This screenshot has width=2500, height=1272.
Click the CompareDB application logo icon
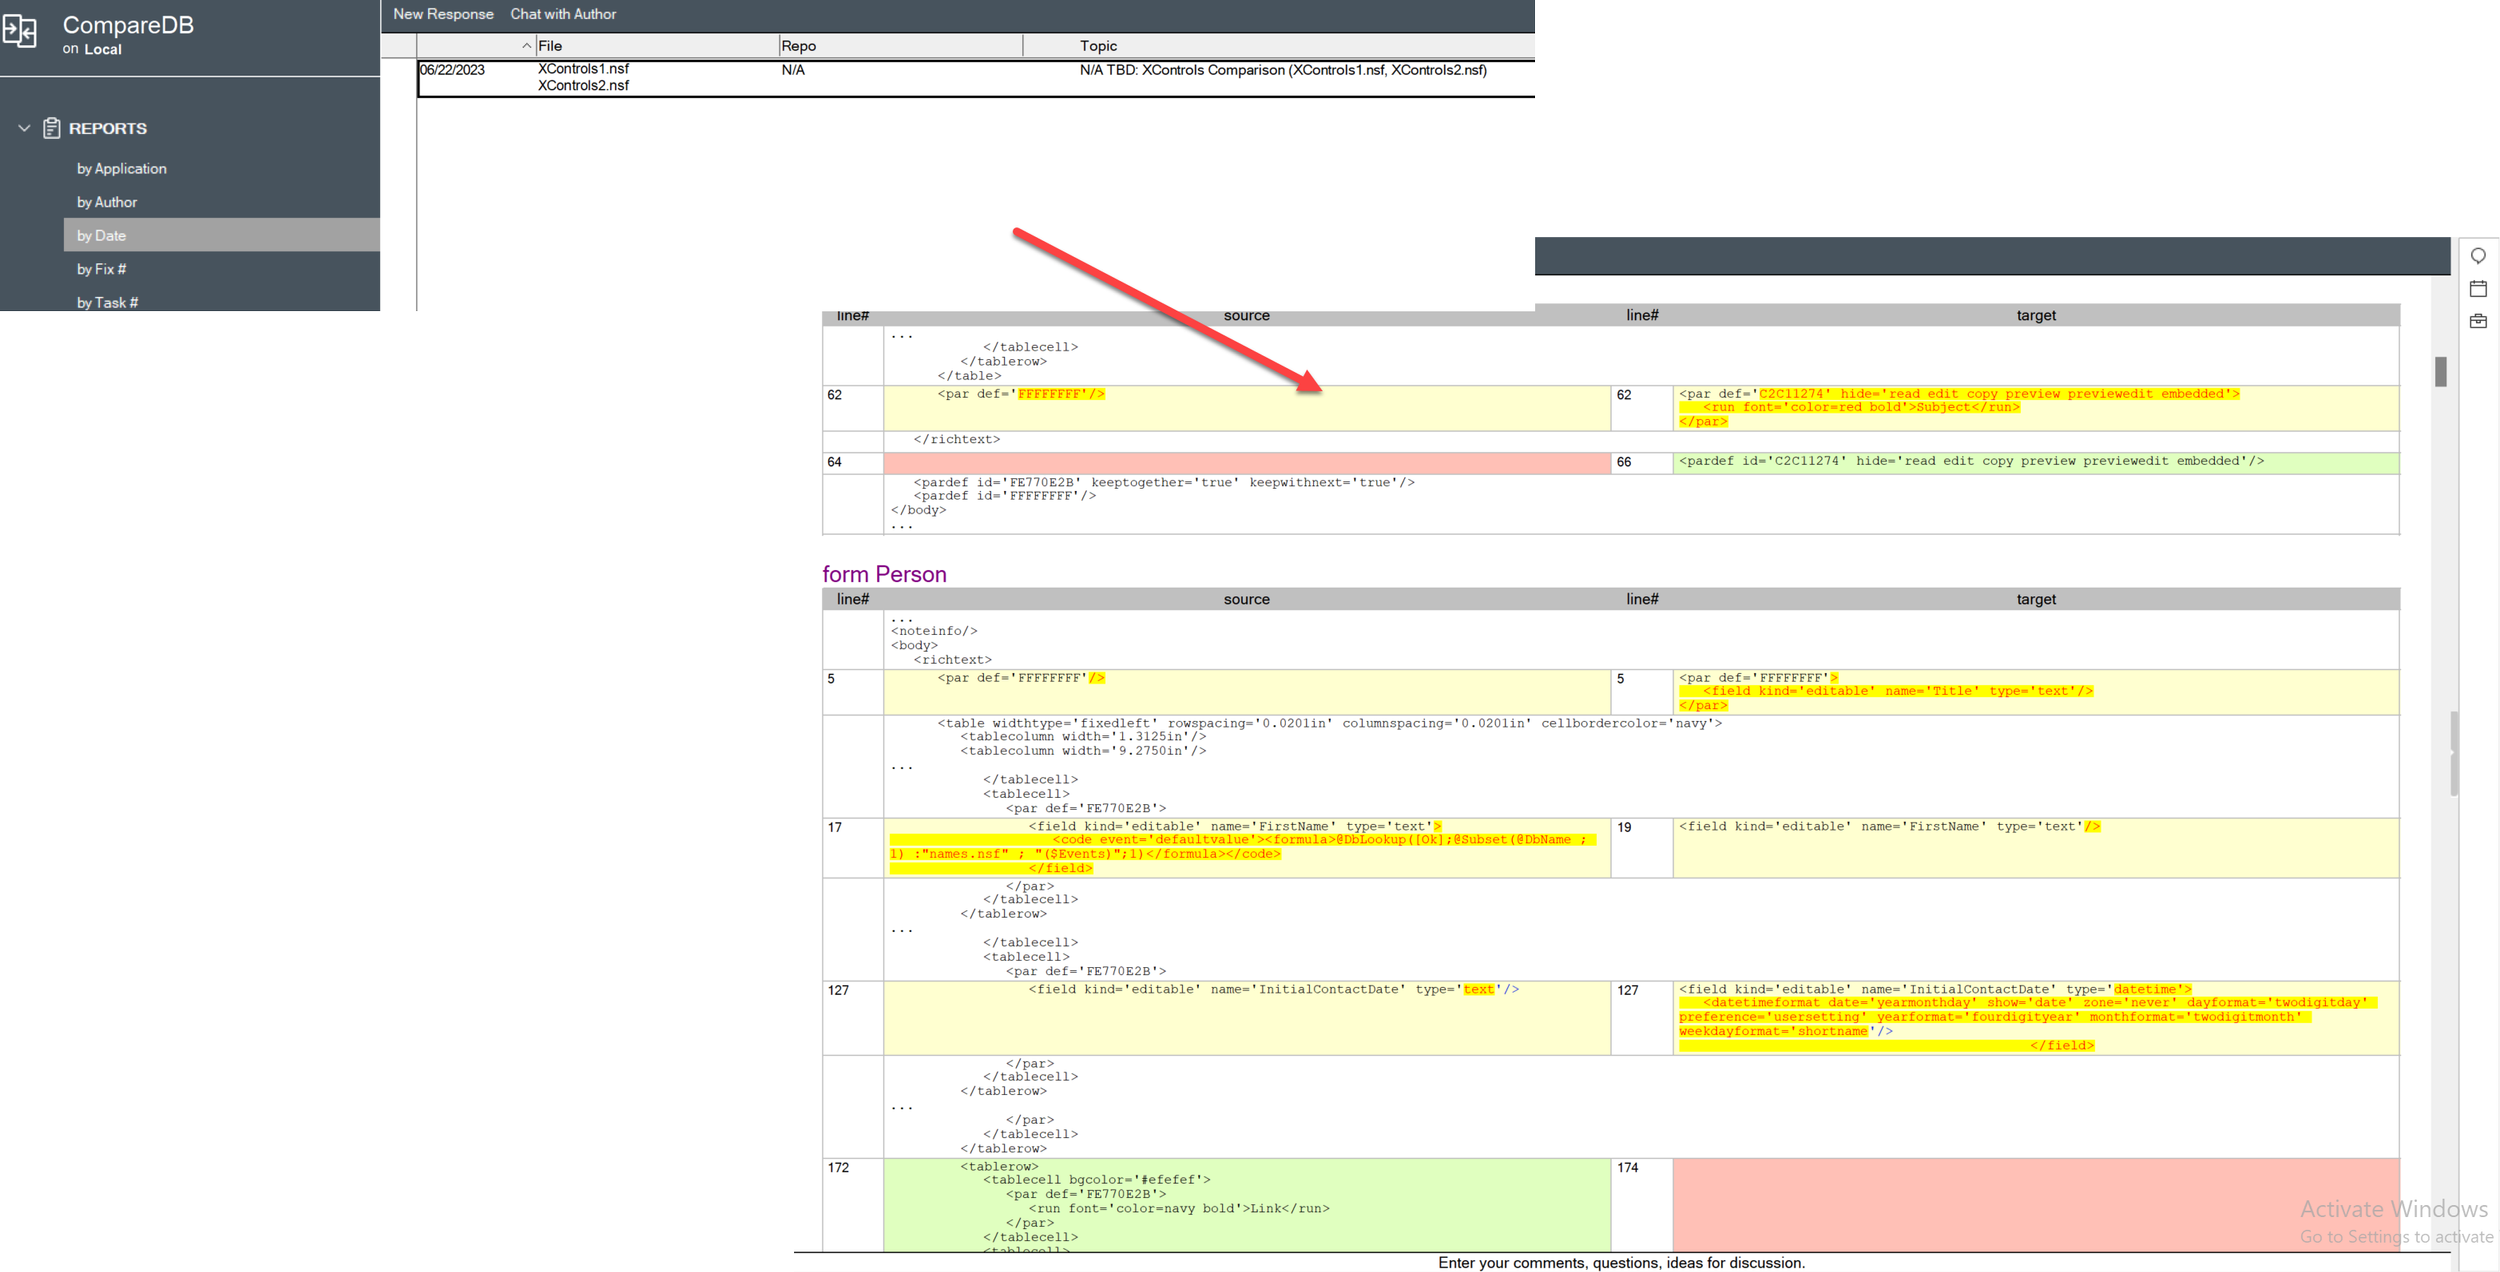[21, 31]
